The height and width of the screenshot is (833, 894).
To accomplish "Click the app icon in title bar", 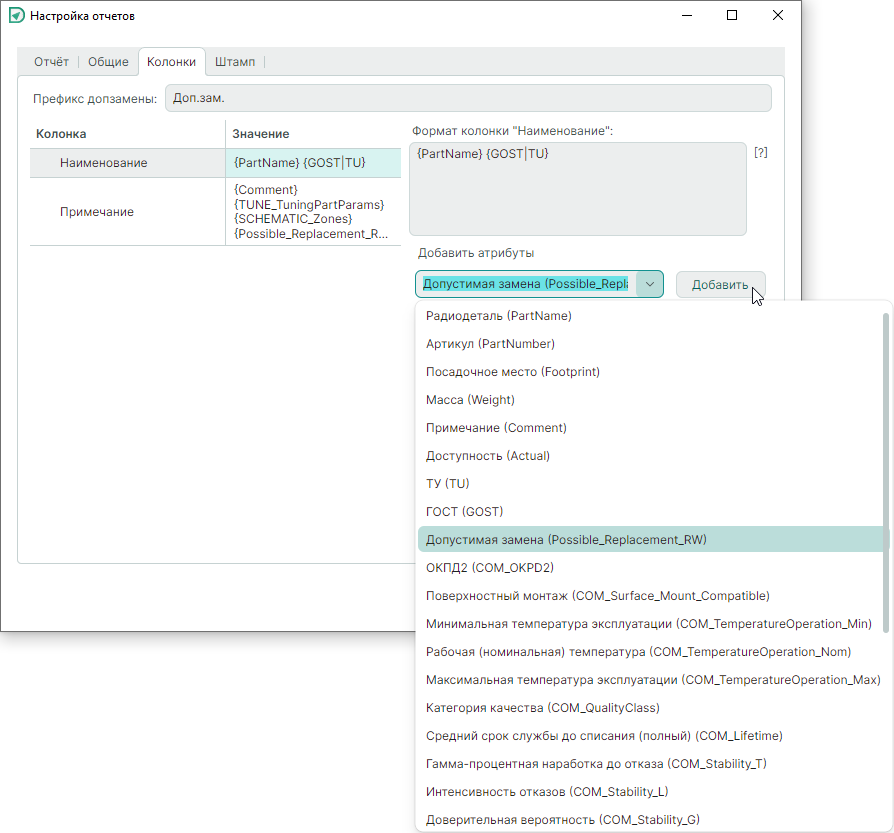I will (16, 16).
